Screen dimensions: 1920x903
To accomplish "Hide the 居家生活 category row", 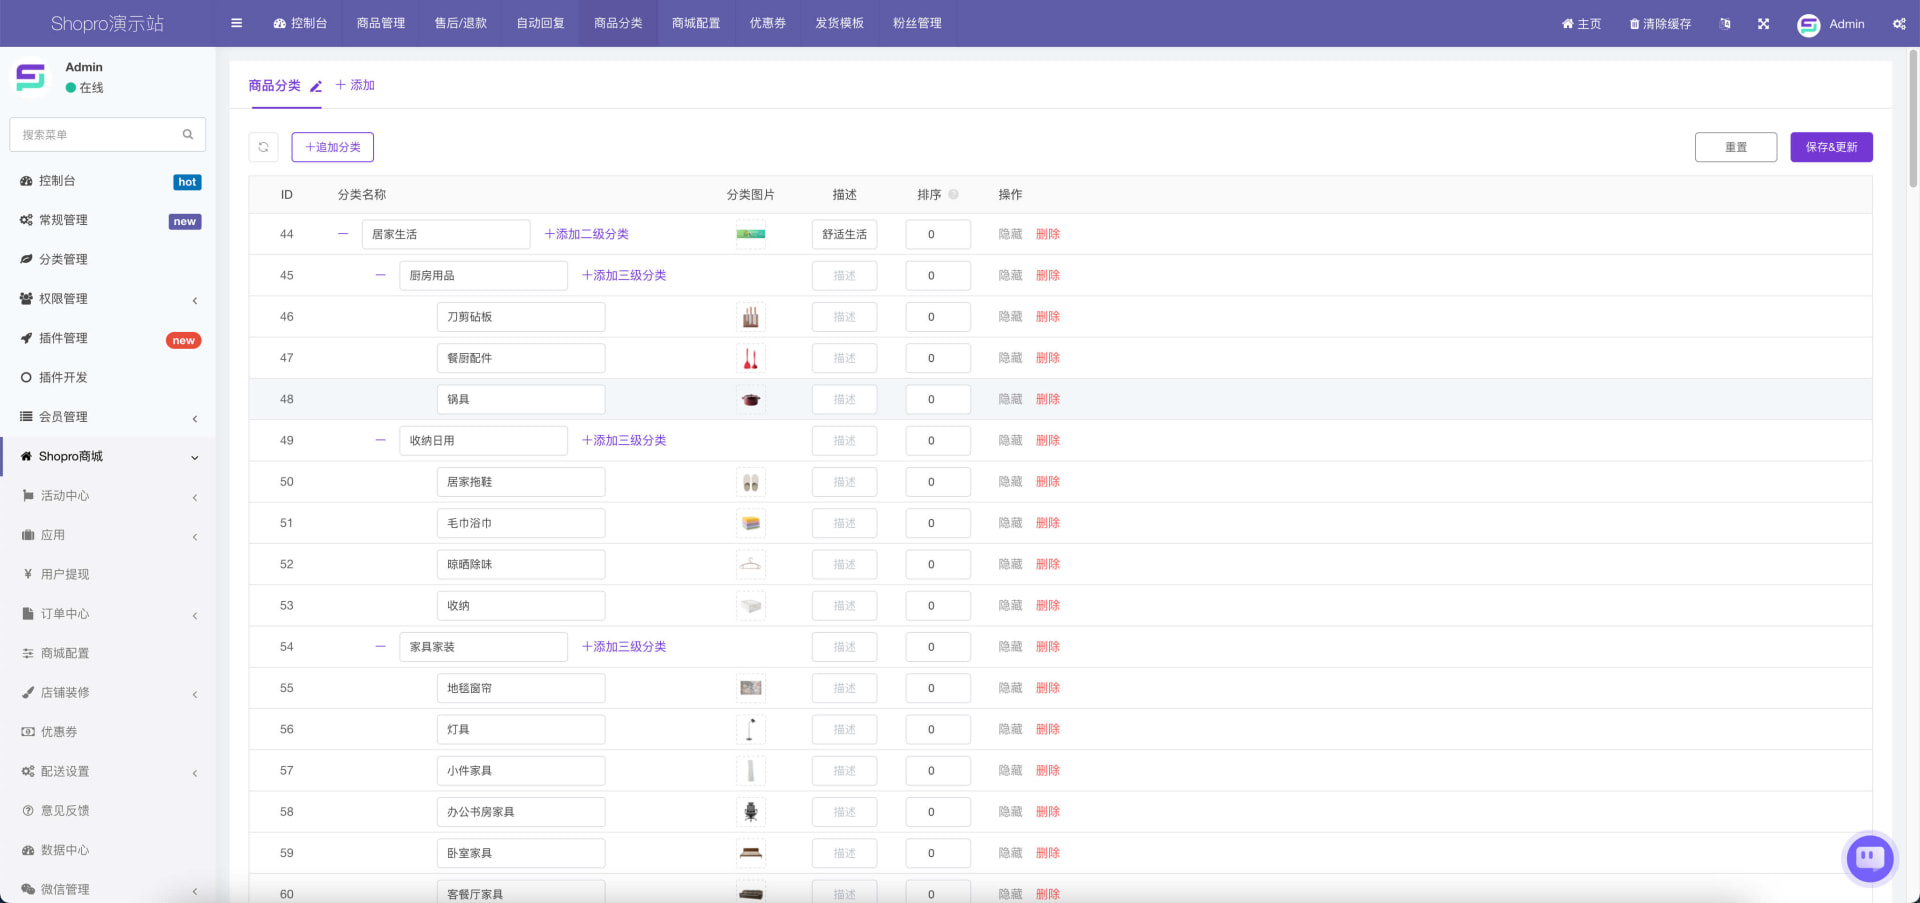I will [1010, 234].
